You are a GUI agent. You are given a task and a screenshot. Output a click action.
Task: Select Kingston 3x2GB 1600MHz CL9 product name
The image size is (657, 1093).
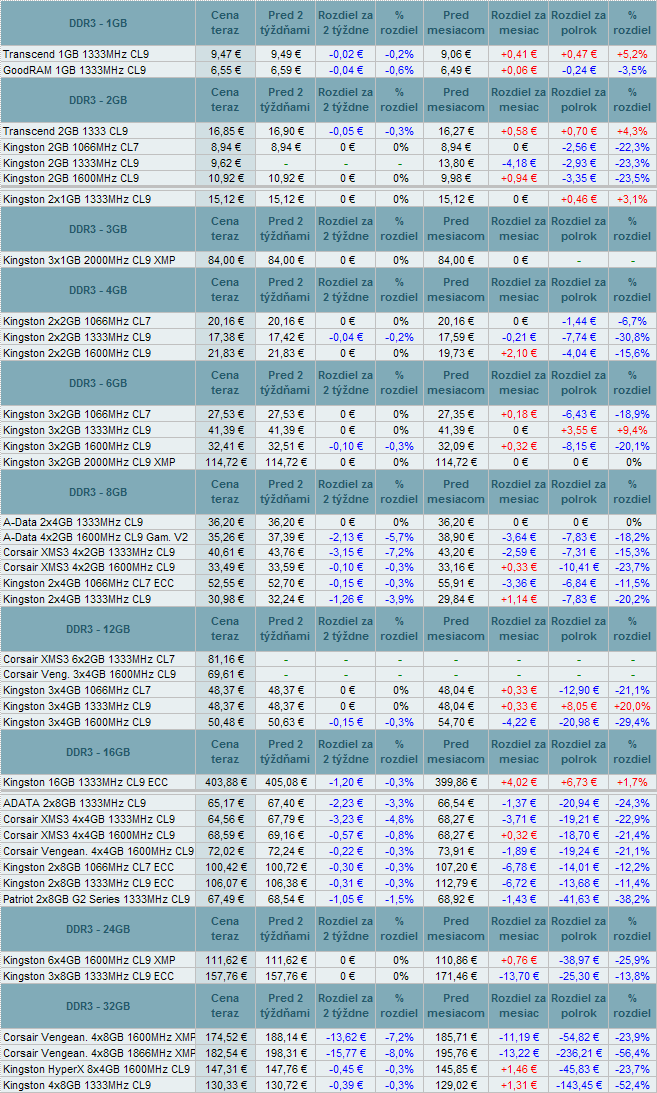(x=77, y=446)
